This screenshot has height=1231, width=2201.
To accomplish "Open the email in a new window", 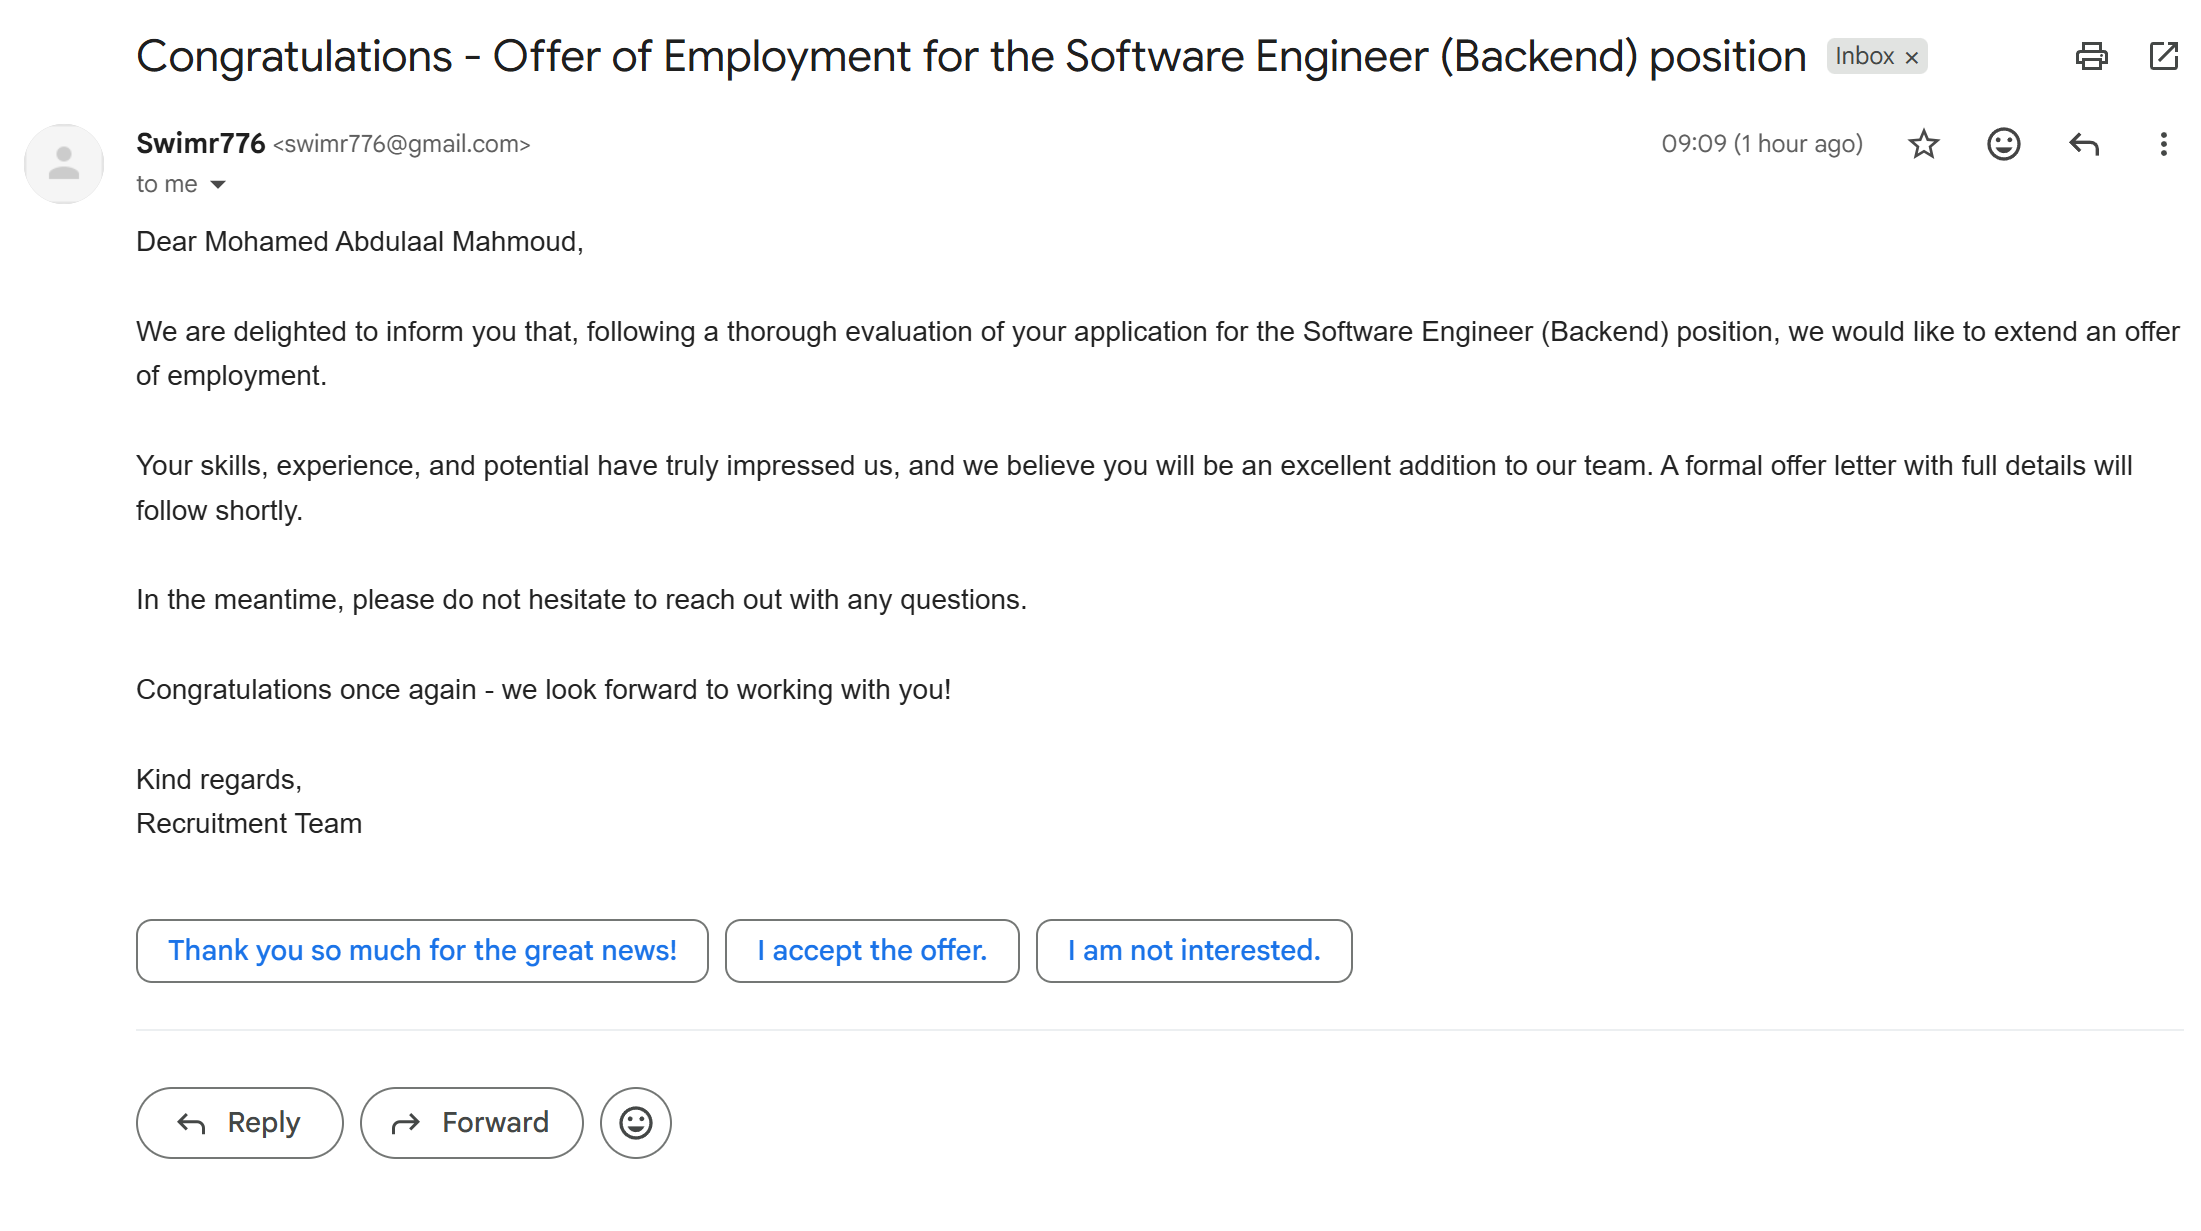I will [2163, 56].
